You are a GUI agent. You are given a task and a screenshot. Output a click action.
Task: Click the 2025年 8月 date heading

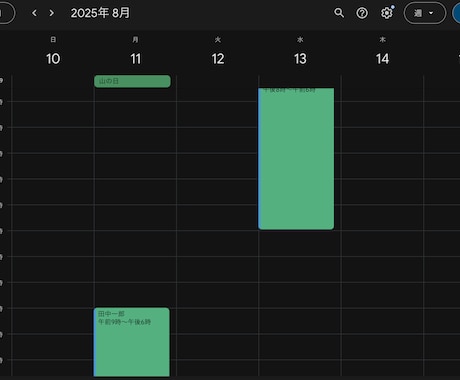click(100, 13)
